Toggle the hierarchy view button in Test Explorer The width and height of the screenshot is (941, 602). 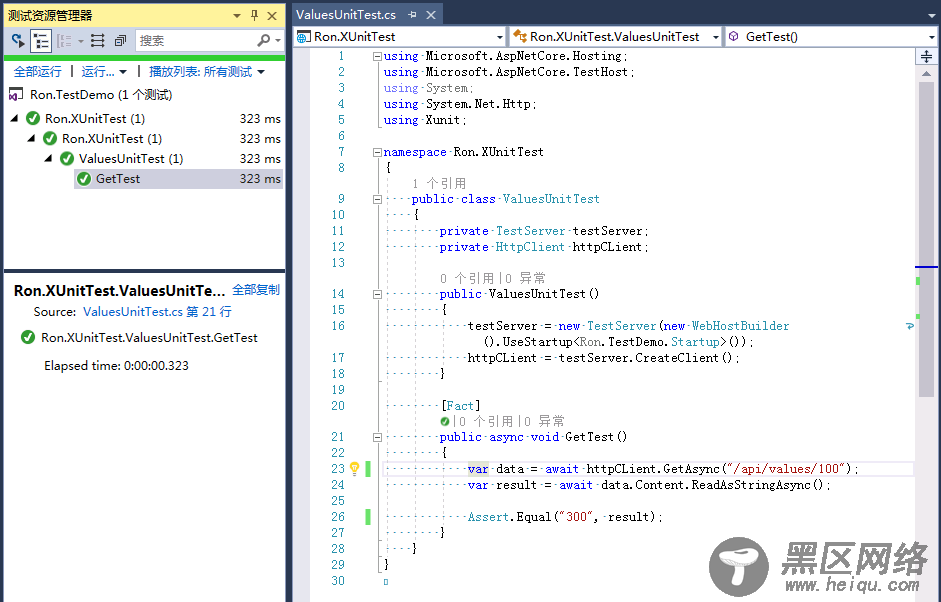[41, 40]
